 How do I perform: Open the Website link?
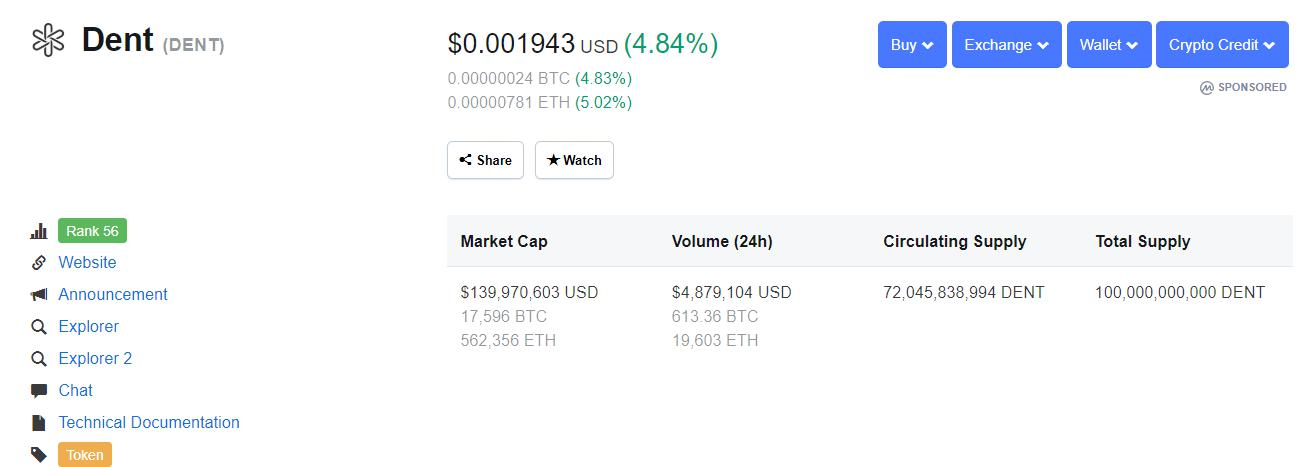(87, 263)
